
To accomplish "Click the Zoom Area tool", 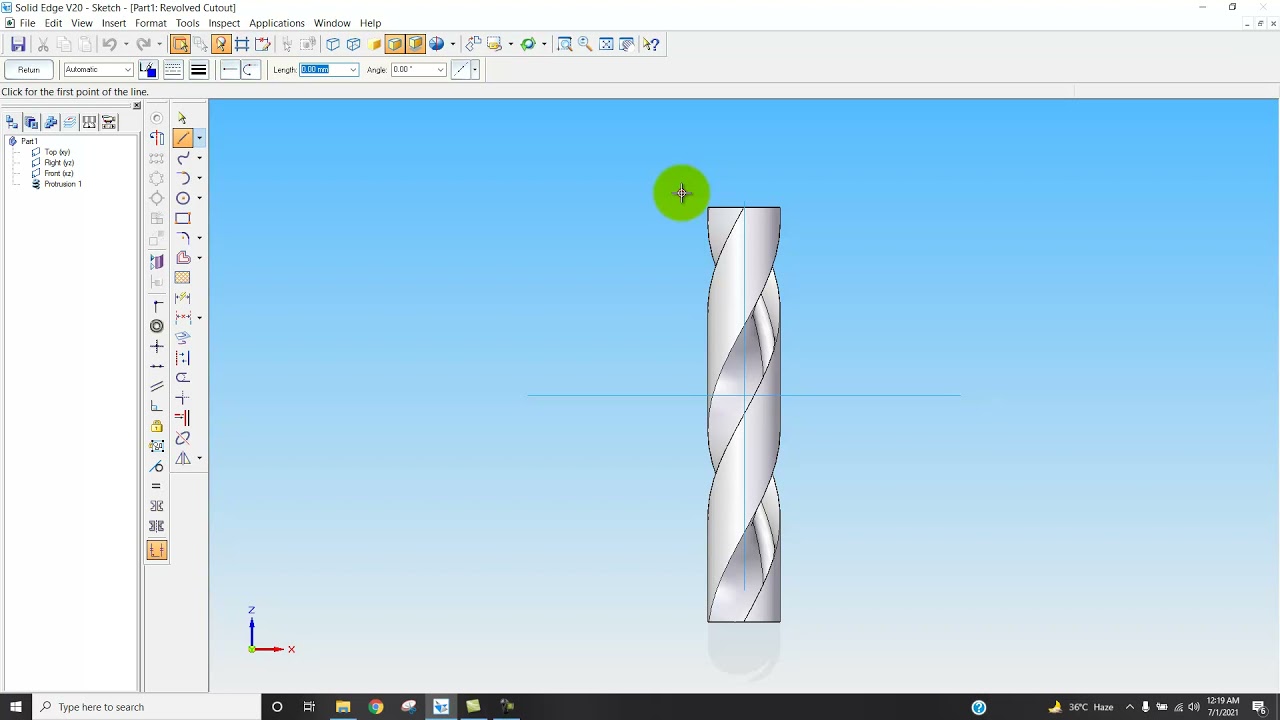I will click(565, 44).
